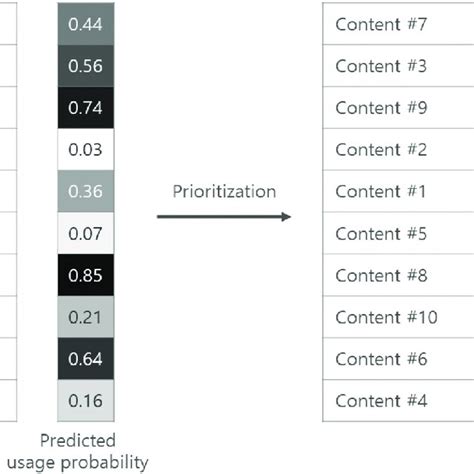Click the 0.64 dark cell
The width and height of the screenshot is (474, 474).
(86, 359)
